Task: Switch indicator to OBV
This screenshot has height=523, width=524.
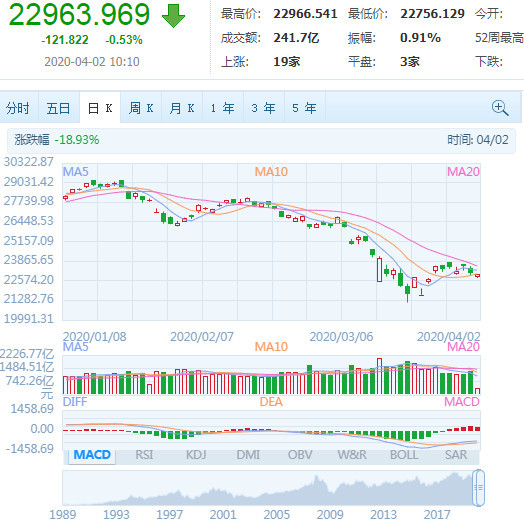Action: (x=300, y=455)
